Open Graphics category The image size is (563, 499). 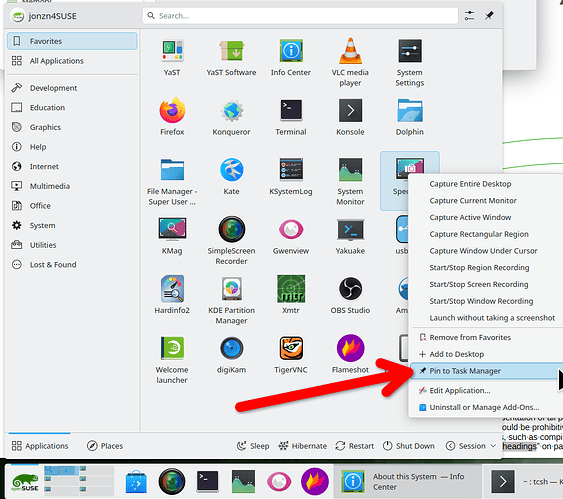point(72,127)
